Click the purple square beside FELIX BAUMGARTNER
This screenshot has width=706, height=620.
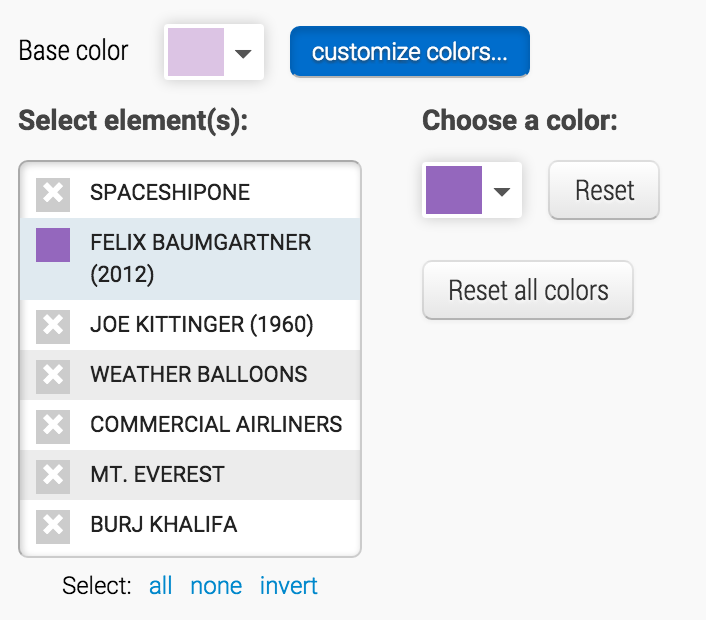[53, 244]
